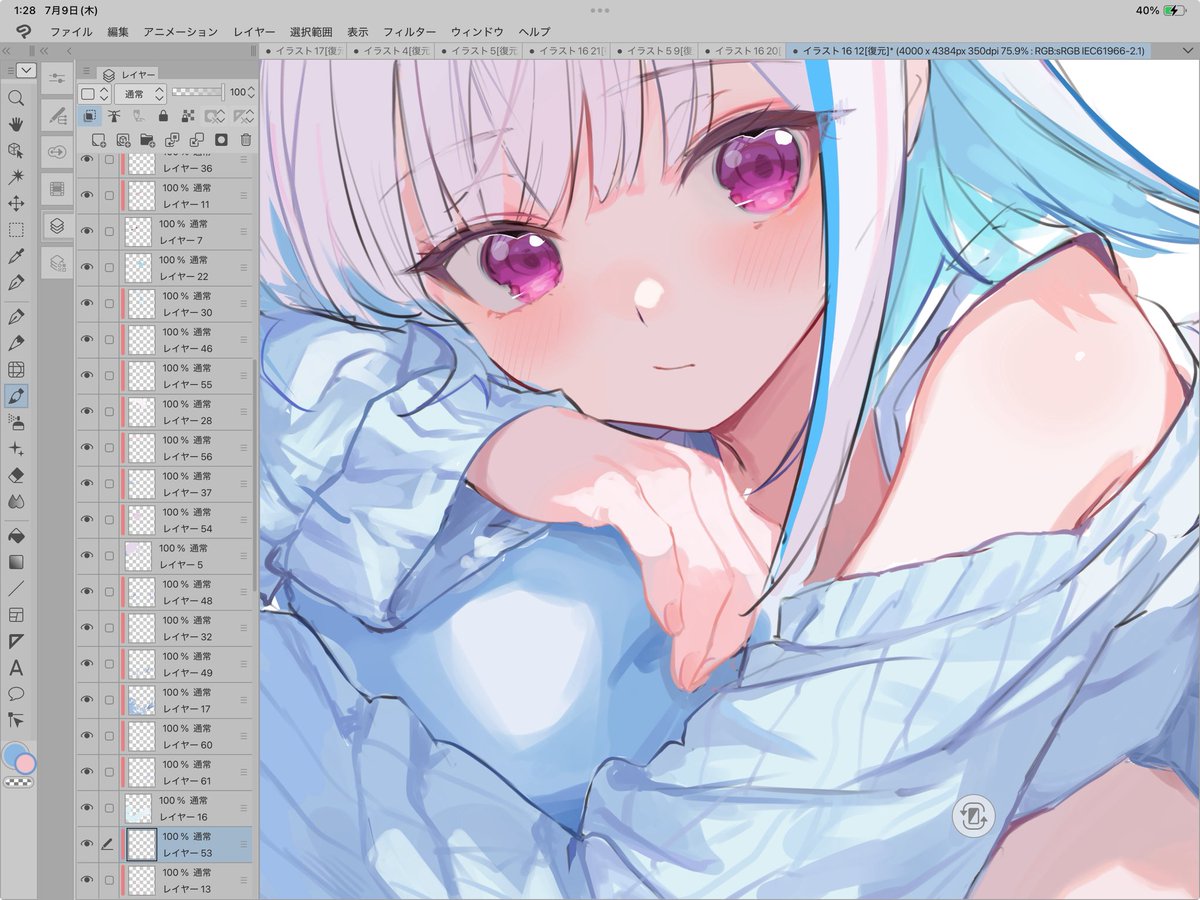This screenshot has height=900, width=1200.
Task: Open the フィルター menu
Action: tap(410, 32)
